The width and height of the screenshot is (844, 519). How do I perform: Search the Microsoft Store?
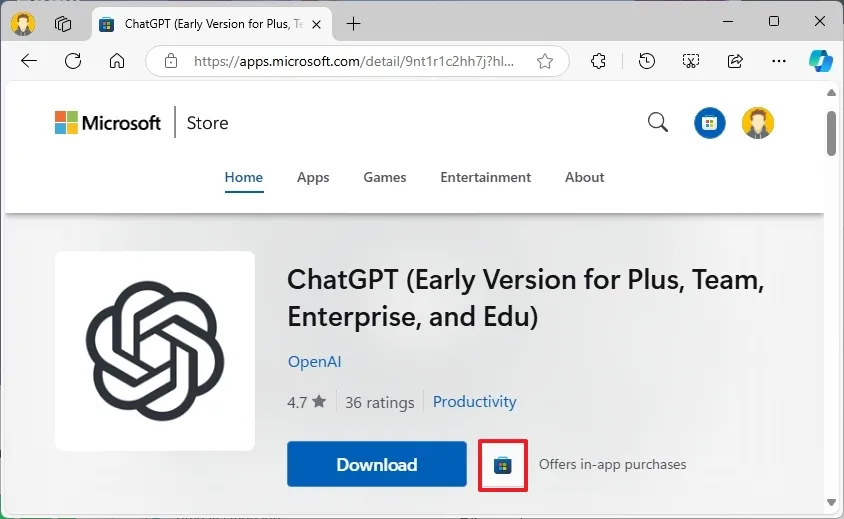pyautogui.click(x=657, y=122)
